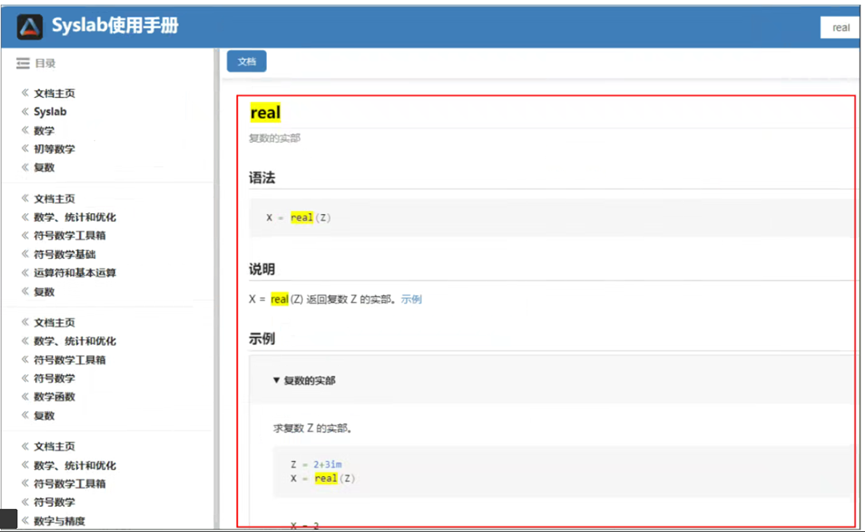Click the chevron icon beside 数学函数
Image resolution: width=865 pixels, height=532 pixels.
(25, 396)
